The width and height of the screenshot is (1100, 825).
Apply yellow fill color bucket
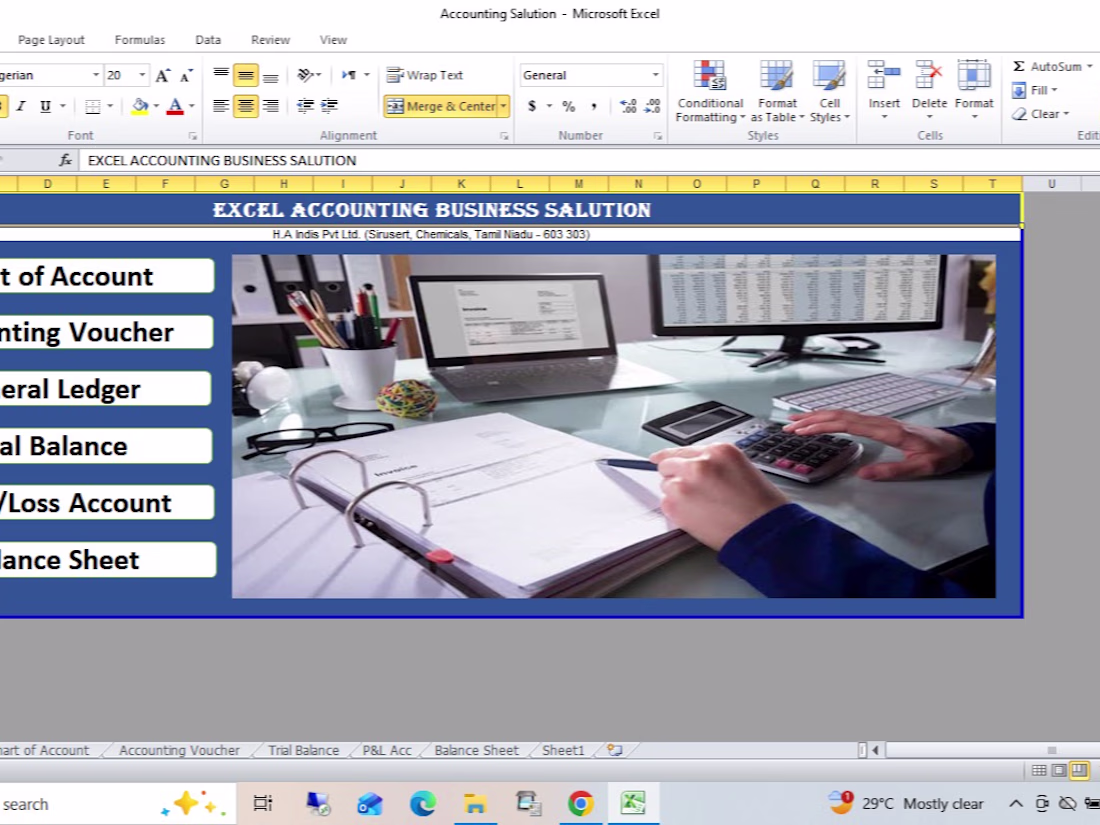[140, 106]
